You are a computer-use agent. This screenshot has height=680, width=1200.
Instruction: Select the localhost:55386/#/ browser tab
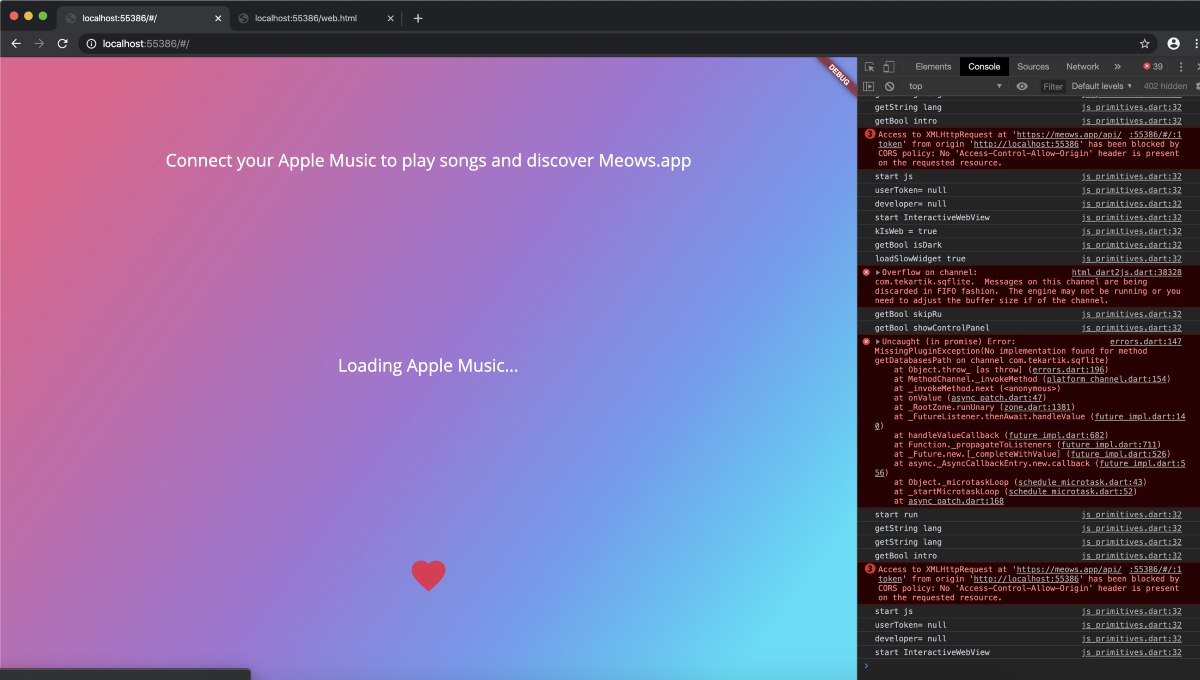click(143, 18)
